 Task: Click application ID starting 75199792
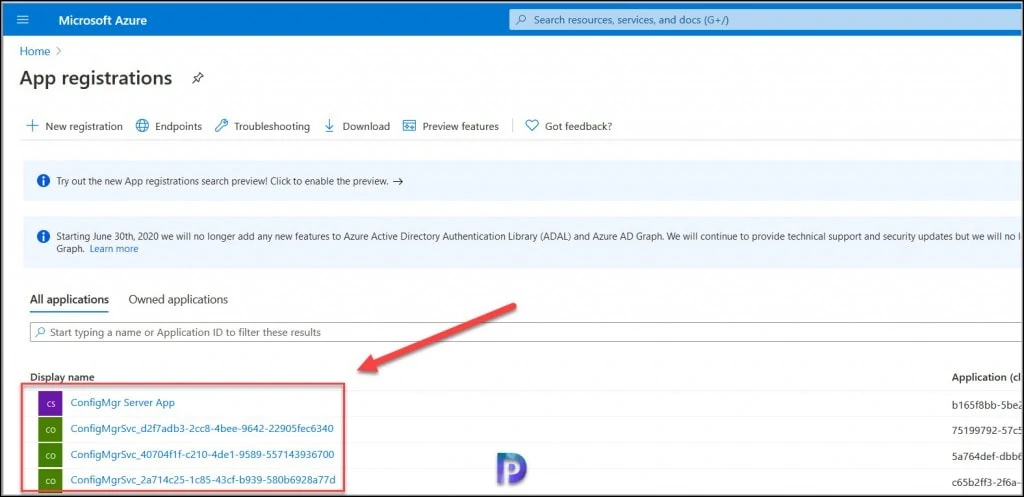coord(987,430)
